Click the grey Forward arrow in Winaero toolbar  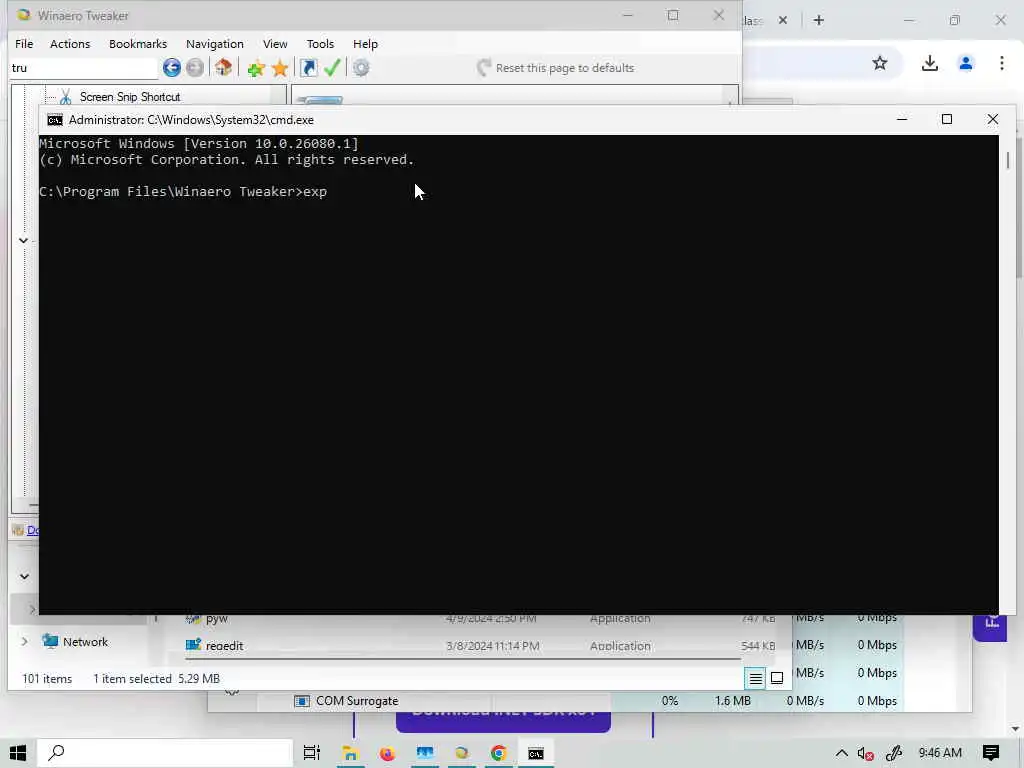click(195, 67)
